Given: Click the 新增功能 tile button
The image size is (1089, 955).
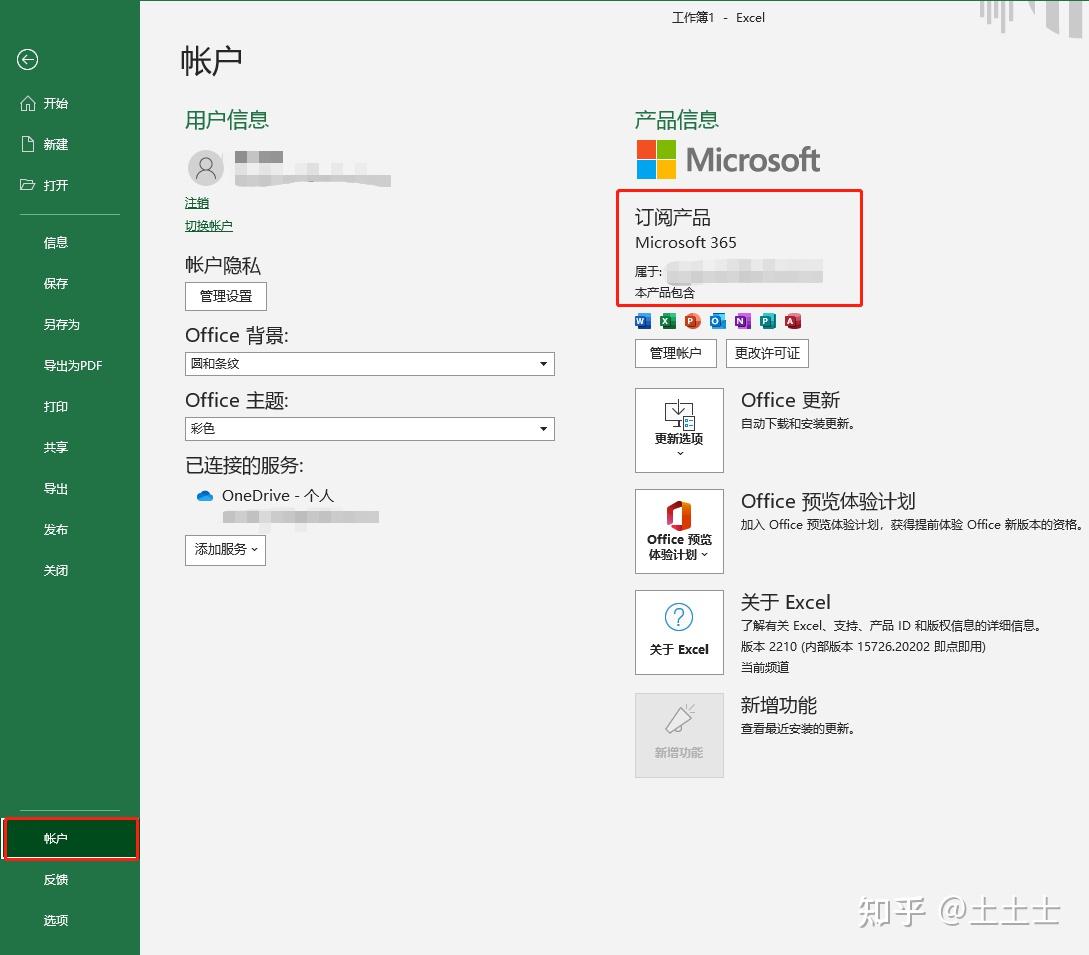Looking at the screenshot, I should pyautogui.click(x=679, y=735).
